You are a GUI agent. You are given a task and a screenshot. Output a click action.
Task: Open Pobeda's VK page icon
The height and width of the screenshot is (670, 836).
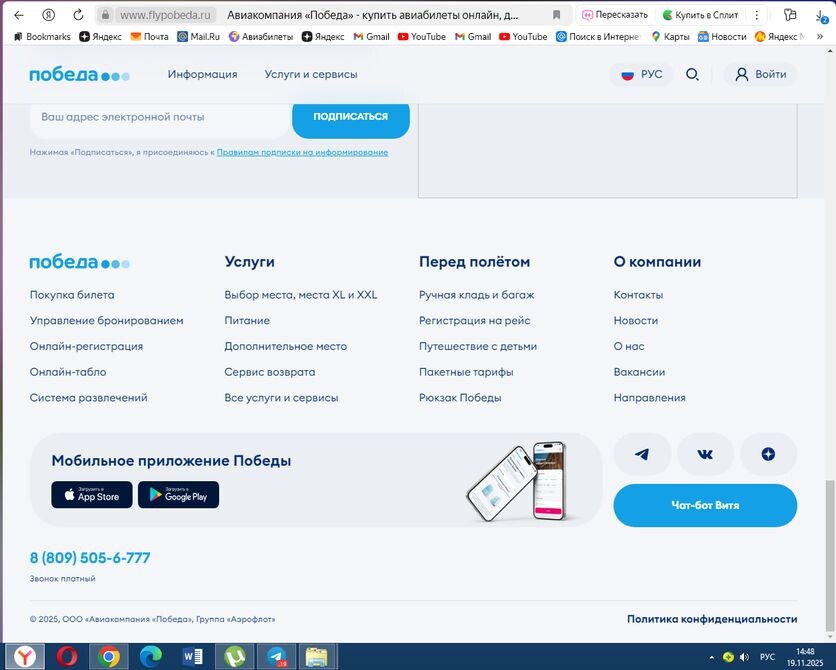pyautogui.click(x=705, y=454)
